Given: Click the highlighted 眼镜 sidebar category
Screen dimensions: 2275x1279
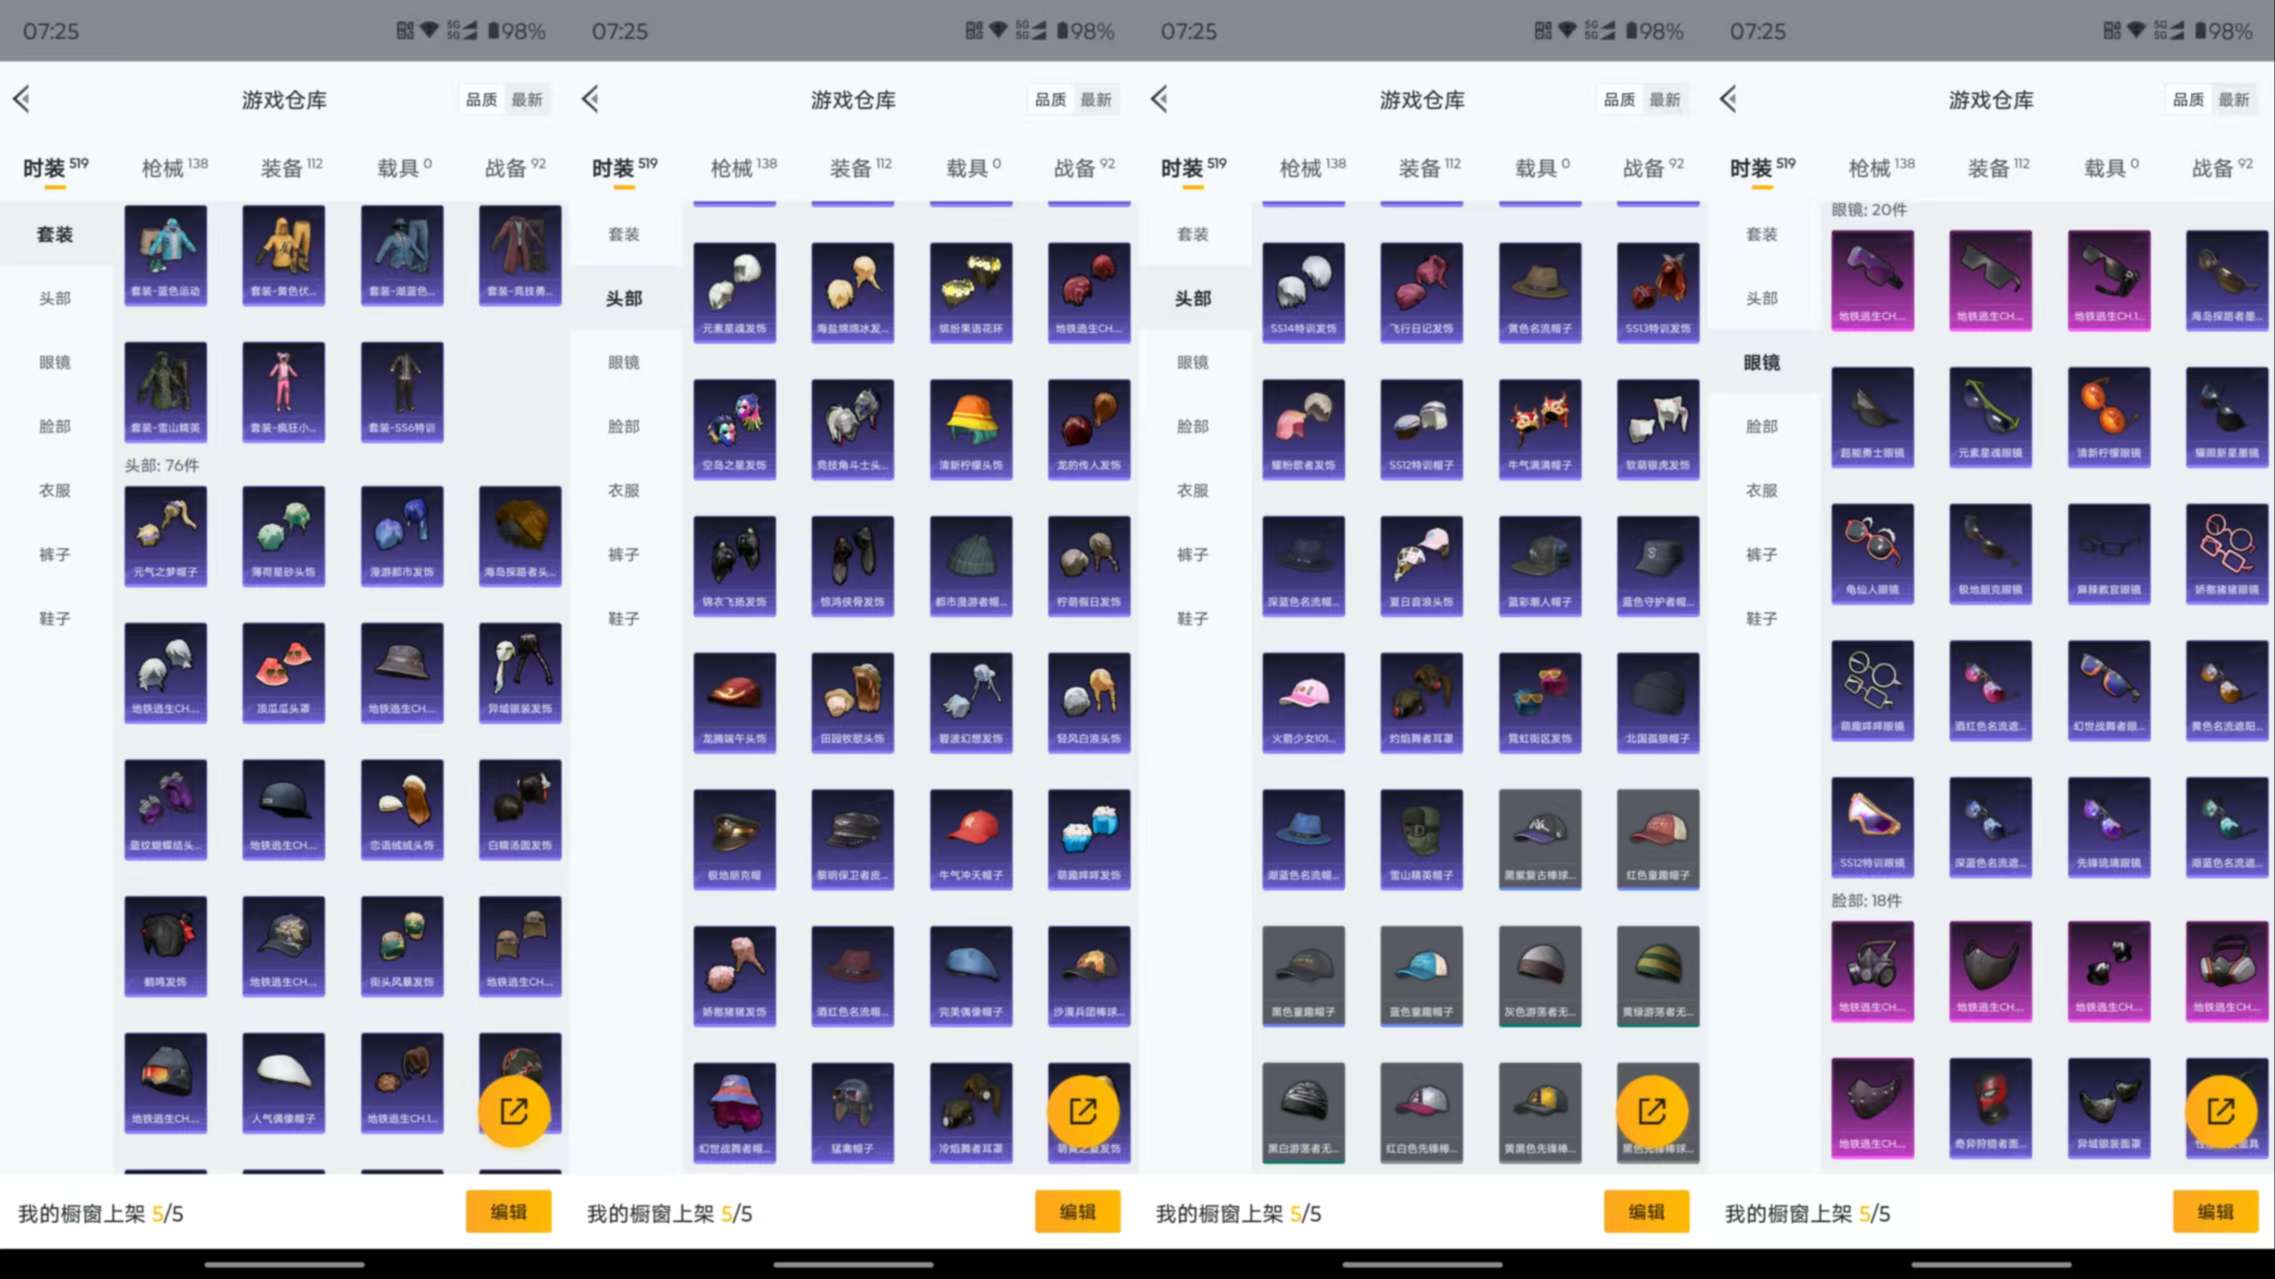Looking at the screenshot, I should [x=1761, y=362].
